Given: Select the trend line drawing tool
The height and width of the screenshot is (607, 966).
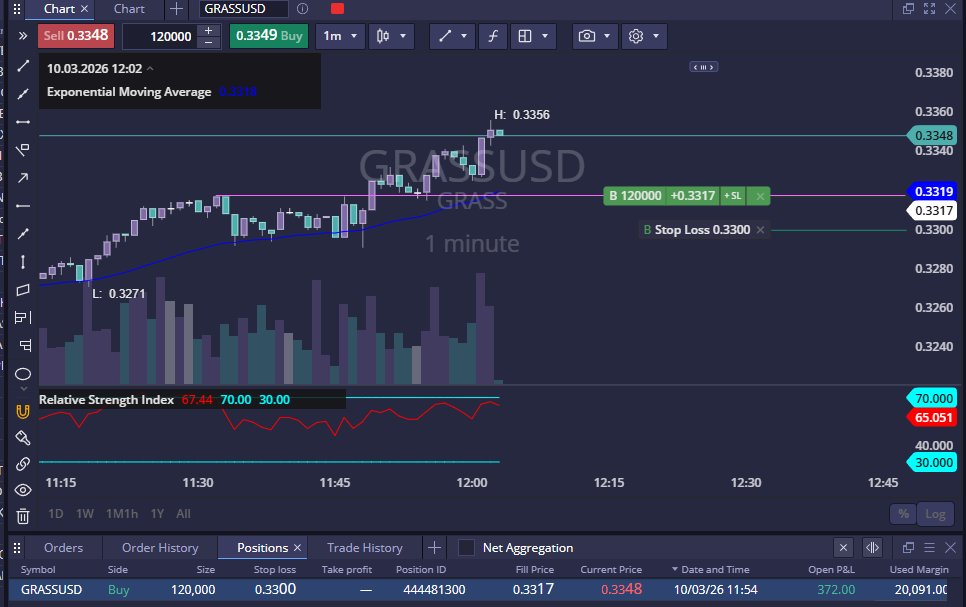Looking at the screenshot, I should click(x=23, y=66).
